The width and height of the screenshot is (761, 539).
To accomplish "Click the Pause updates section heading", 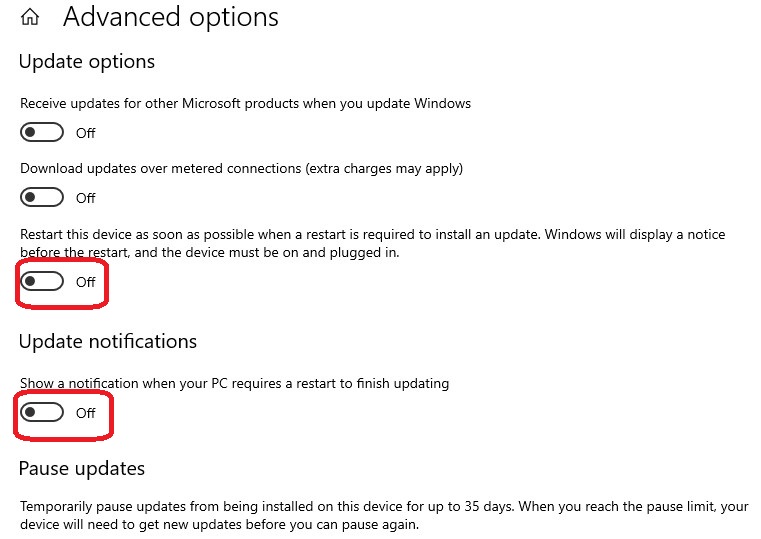I will [82, 469].
